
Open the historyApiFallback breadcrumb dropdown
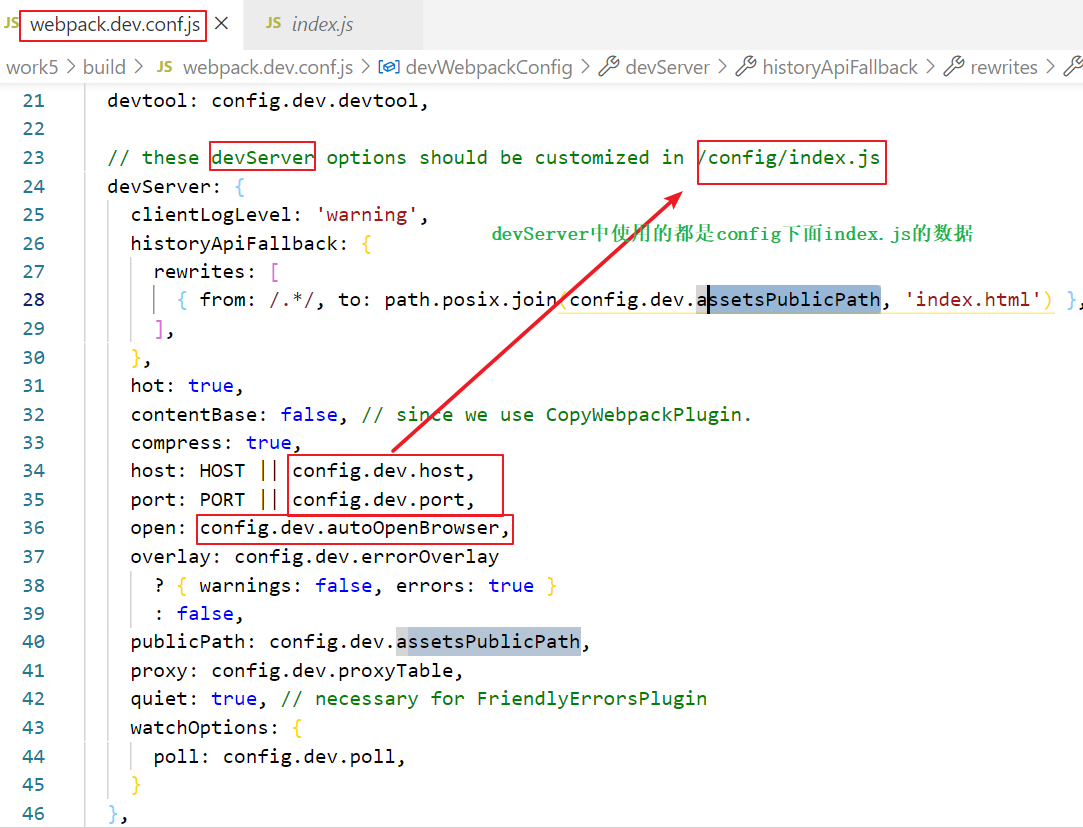[x=839, y=67]
